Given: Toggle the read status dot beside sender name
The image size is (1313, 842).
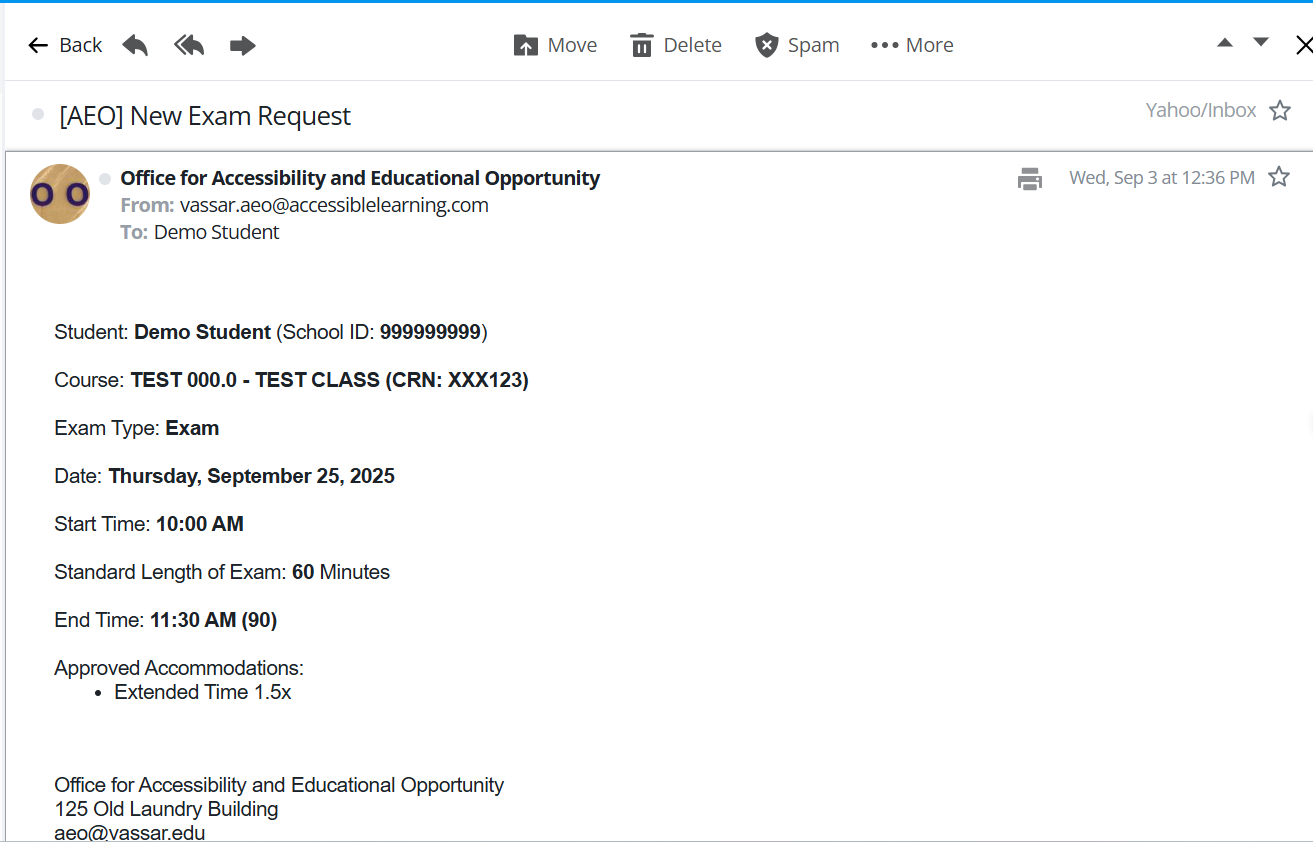Looking at the screenshot, I should [105, 179].
